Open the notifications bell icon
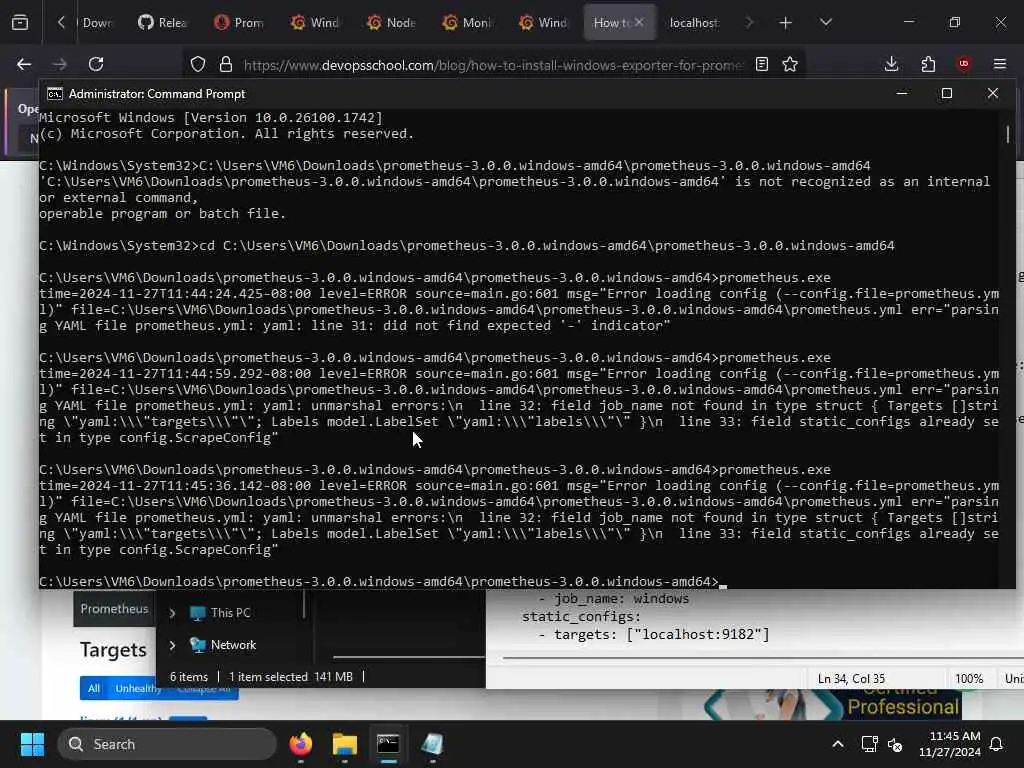The image size is (1024, 768). [997, 744]
